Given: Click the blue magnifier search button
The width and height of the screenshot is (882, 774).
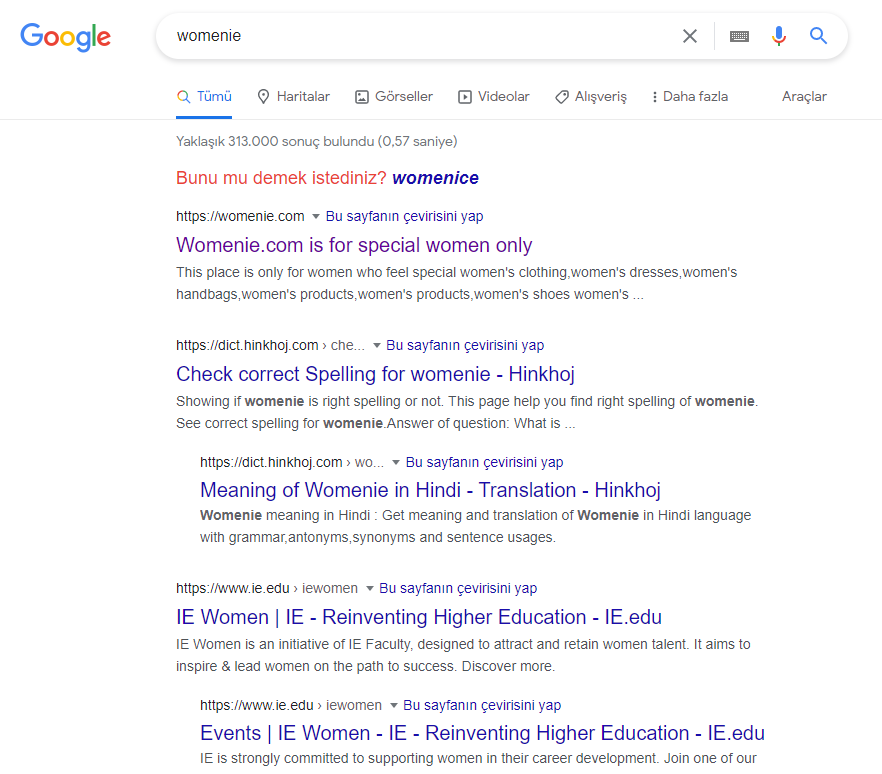Looking at the screenshot, I should [818, 36].
